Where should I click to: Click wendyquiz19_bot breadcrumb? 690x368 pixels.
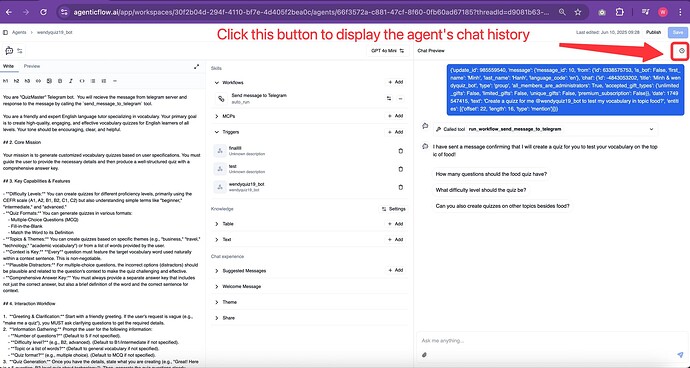pos(55,32)
